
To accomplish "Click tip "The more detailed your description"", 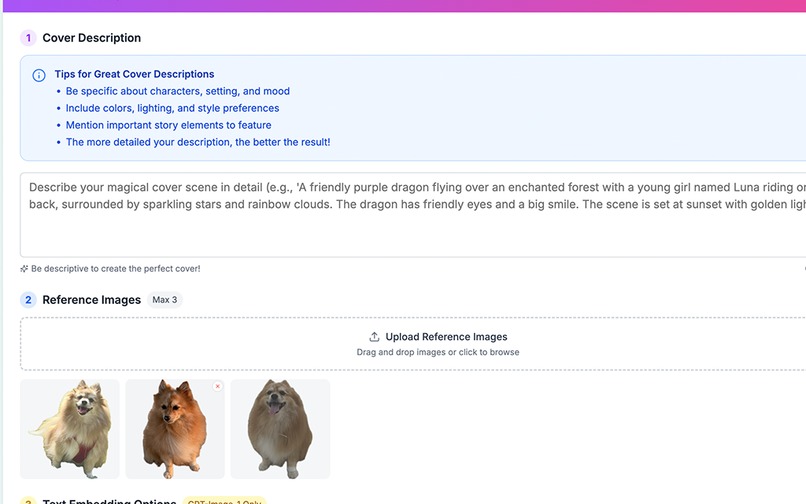I will [198, 142].
